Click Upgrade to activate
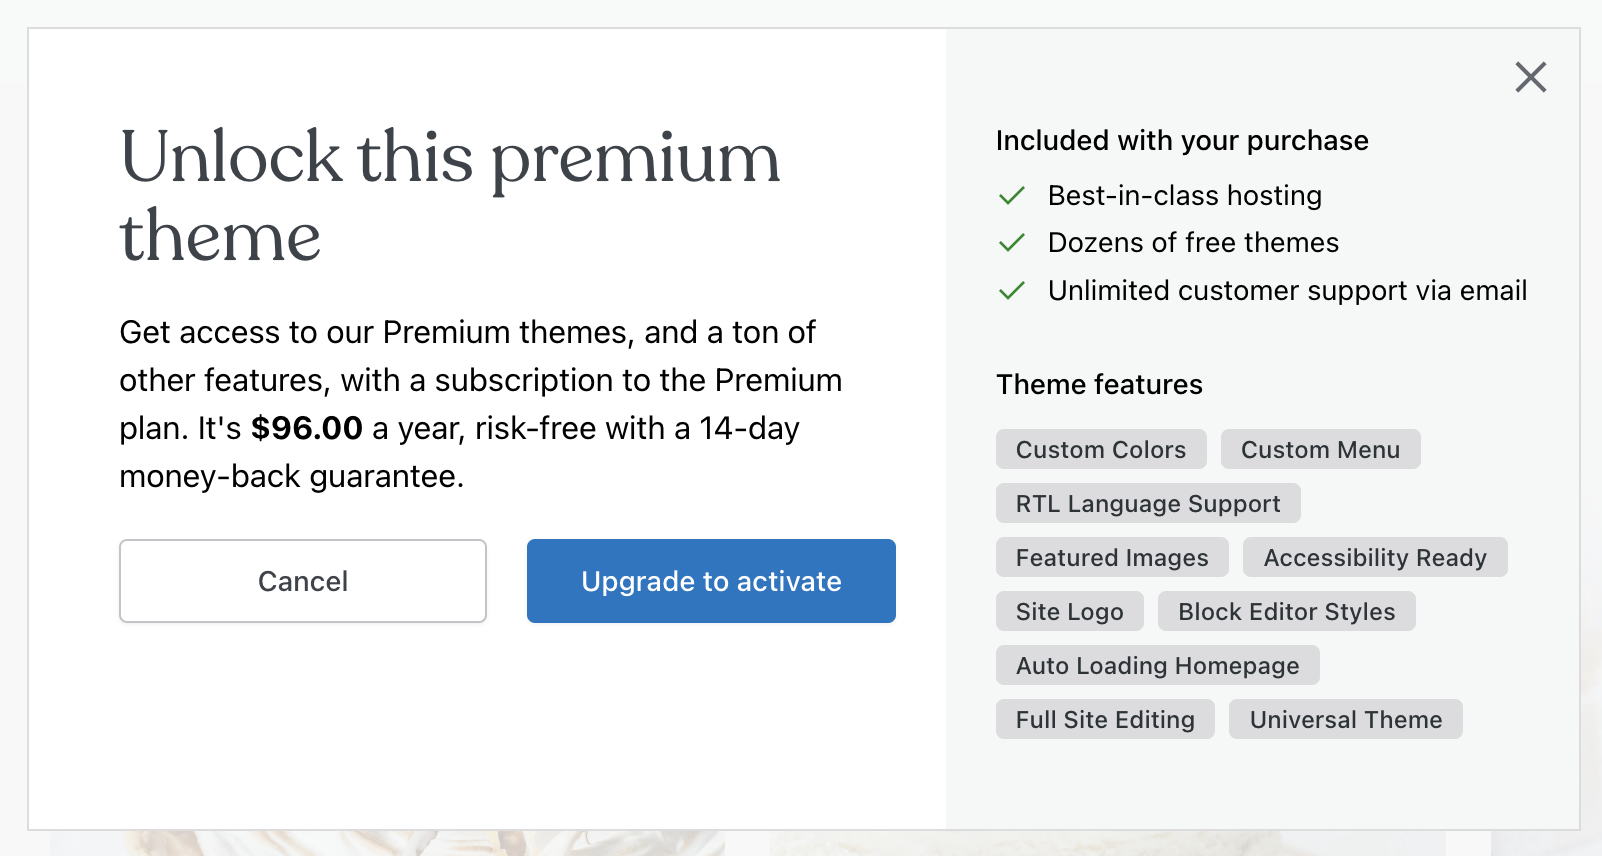1602x856 pixels. pos(711,581)
